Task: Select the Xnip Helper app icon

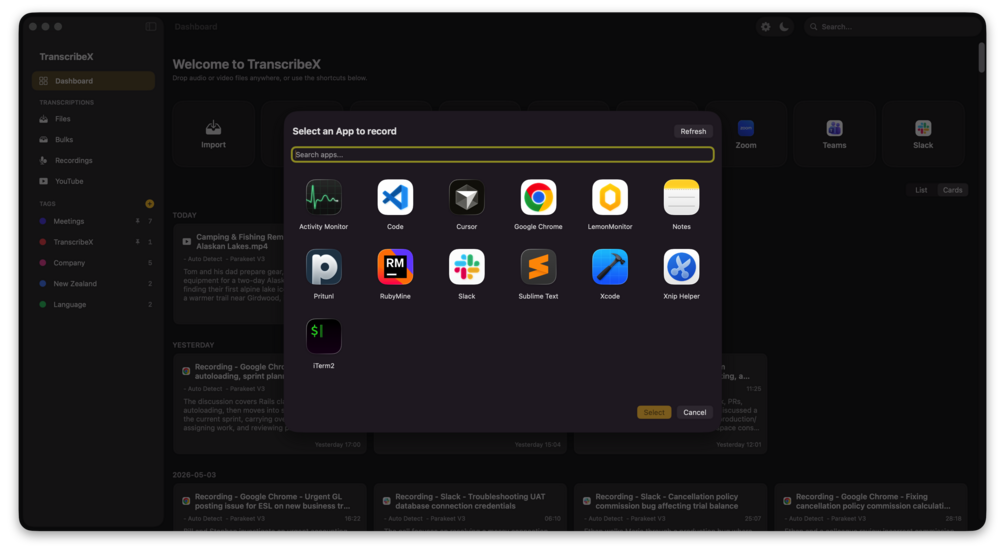Action: (x=681, y=267)
